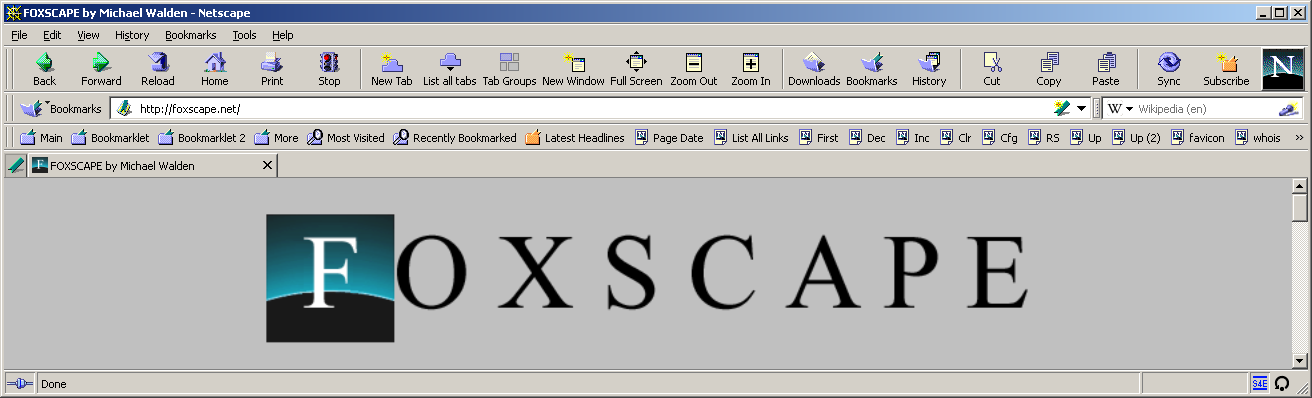Image resolution: width=1312 pixels, height=398 pixels.
Task: Run the List All Links bookmarklet
Action: point(751,138)
